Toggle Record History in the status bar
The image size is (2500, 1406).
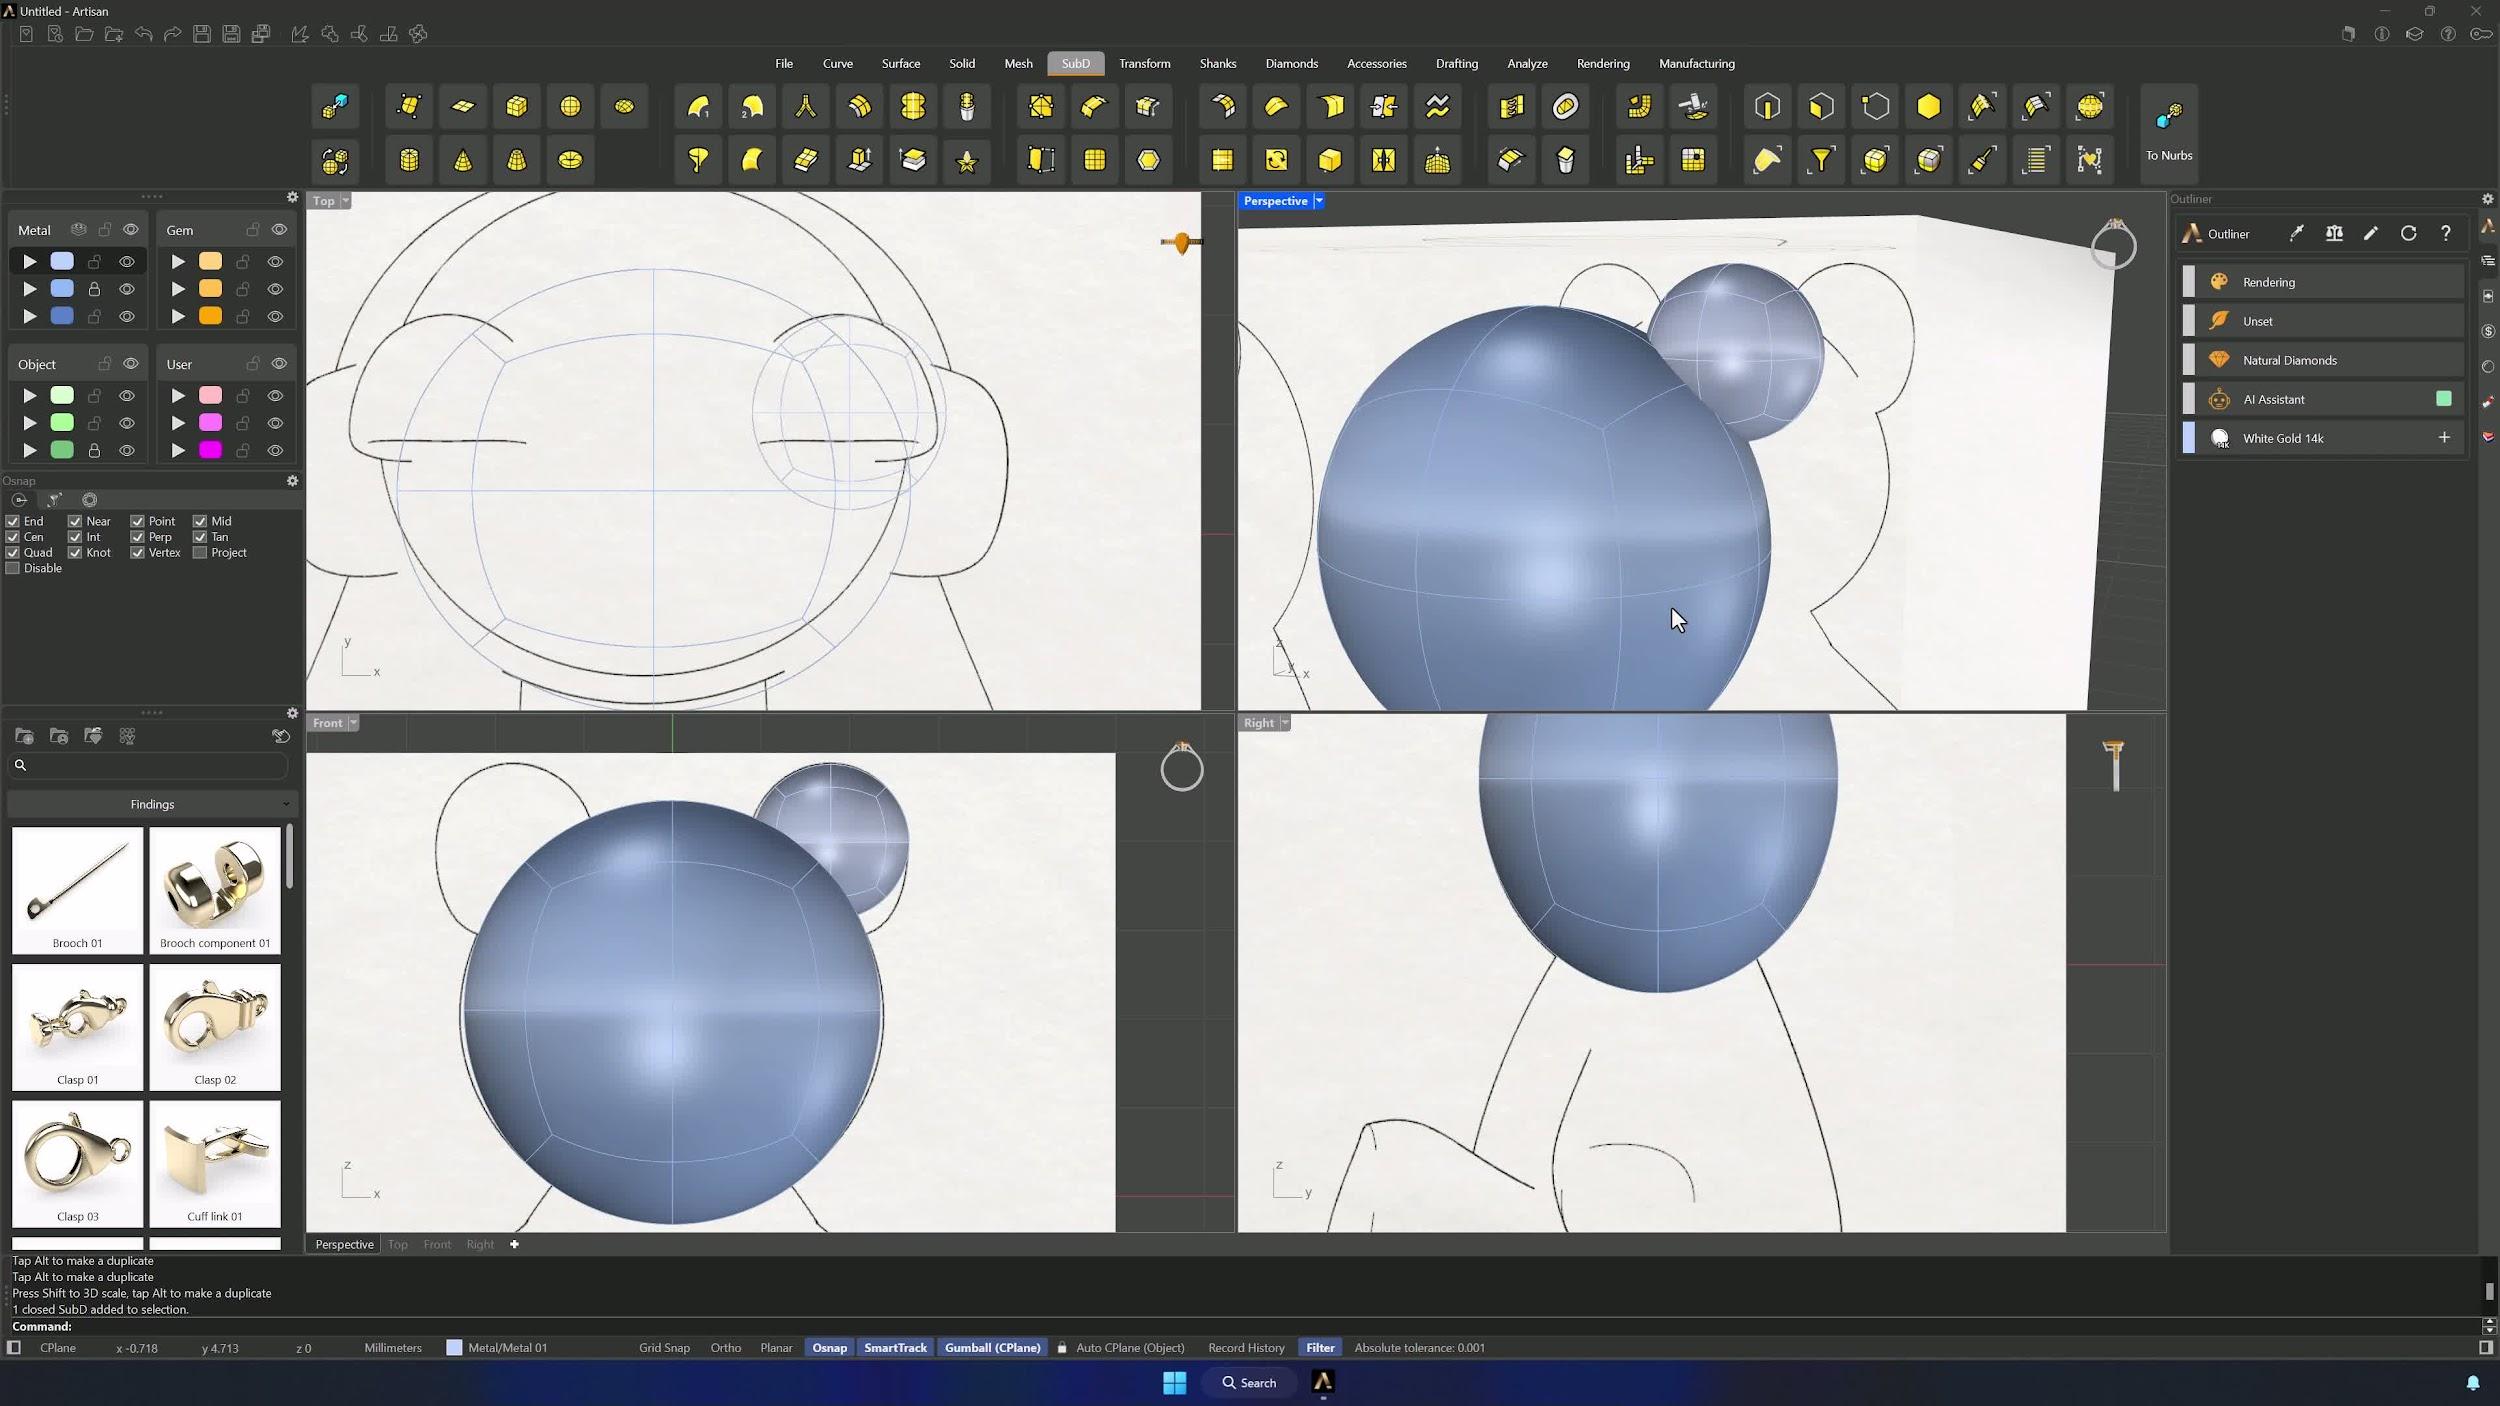pyautogui.click(x=1246, y=1347)
